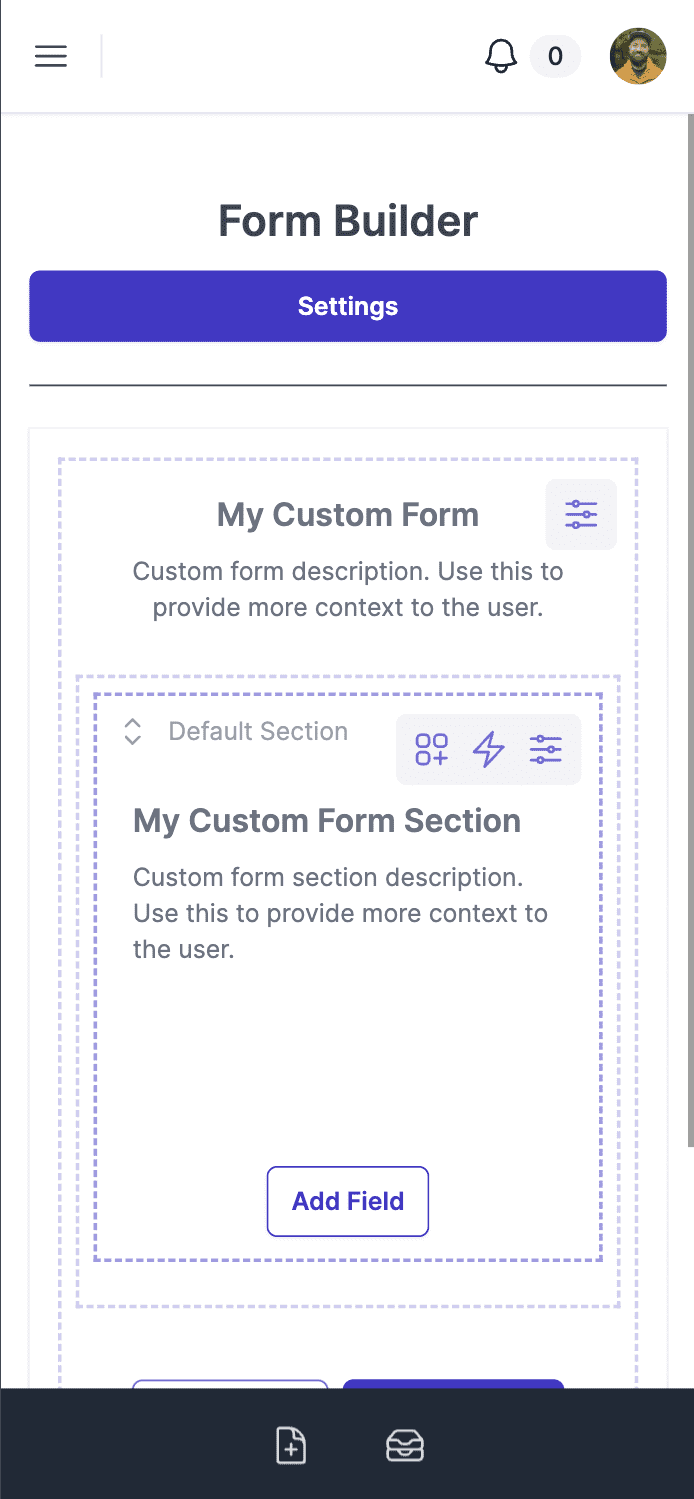
Task: Open the hamburger navigation menu
Action: point(51,56)
